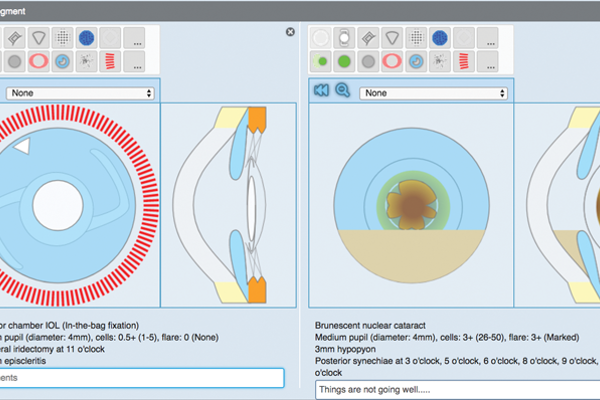The height and width of the screenshot is (400, 600).
Task: Expand top-row '...' more icons in left toolbar
Action: [x=134, y=38]
